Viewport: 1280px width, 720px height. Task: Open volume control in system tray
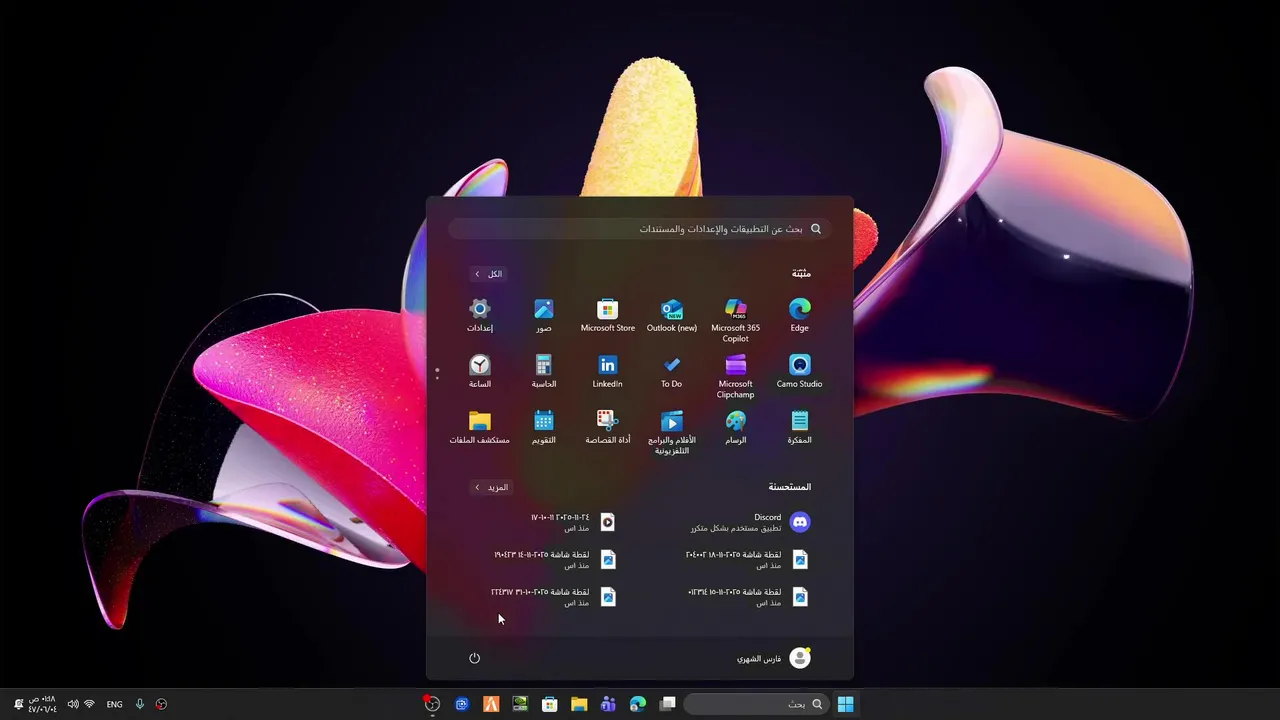pyautogui.click(x=73, y=704)
